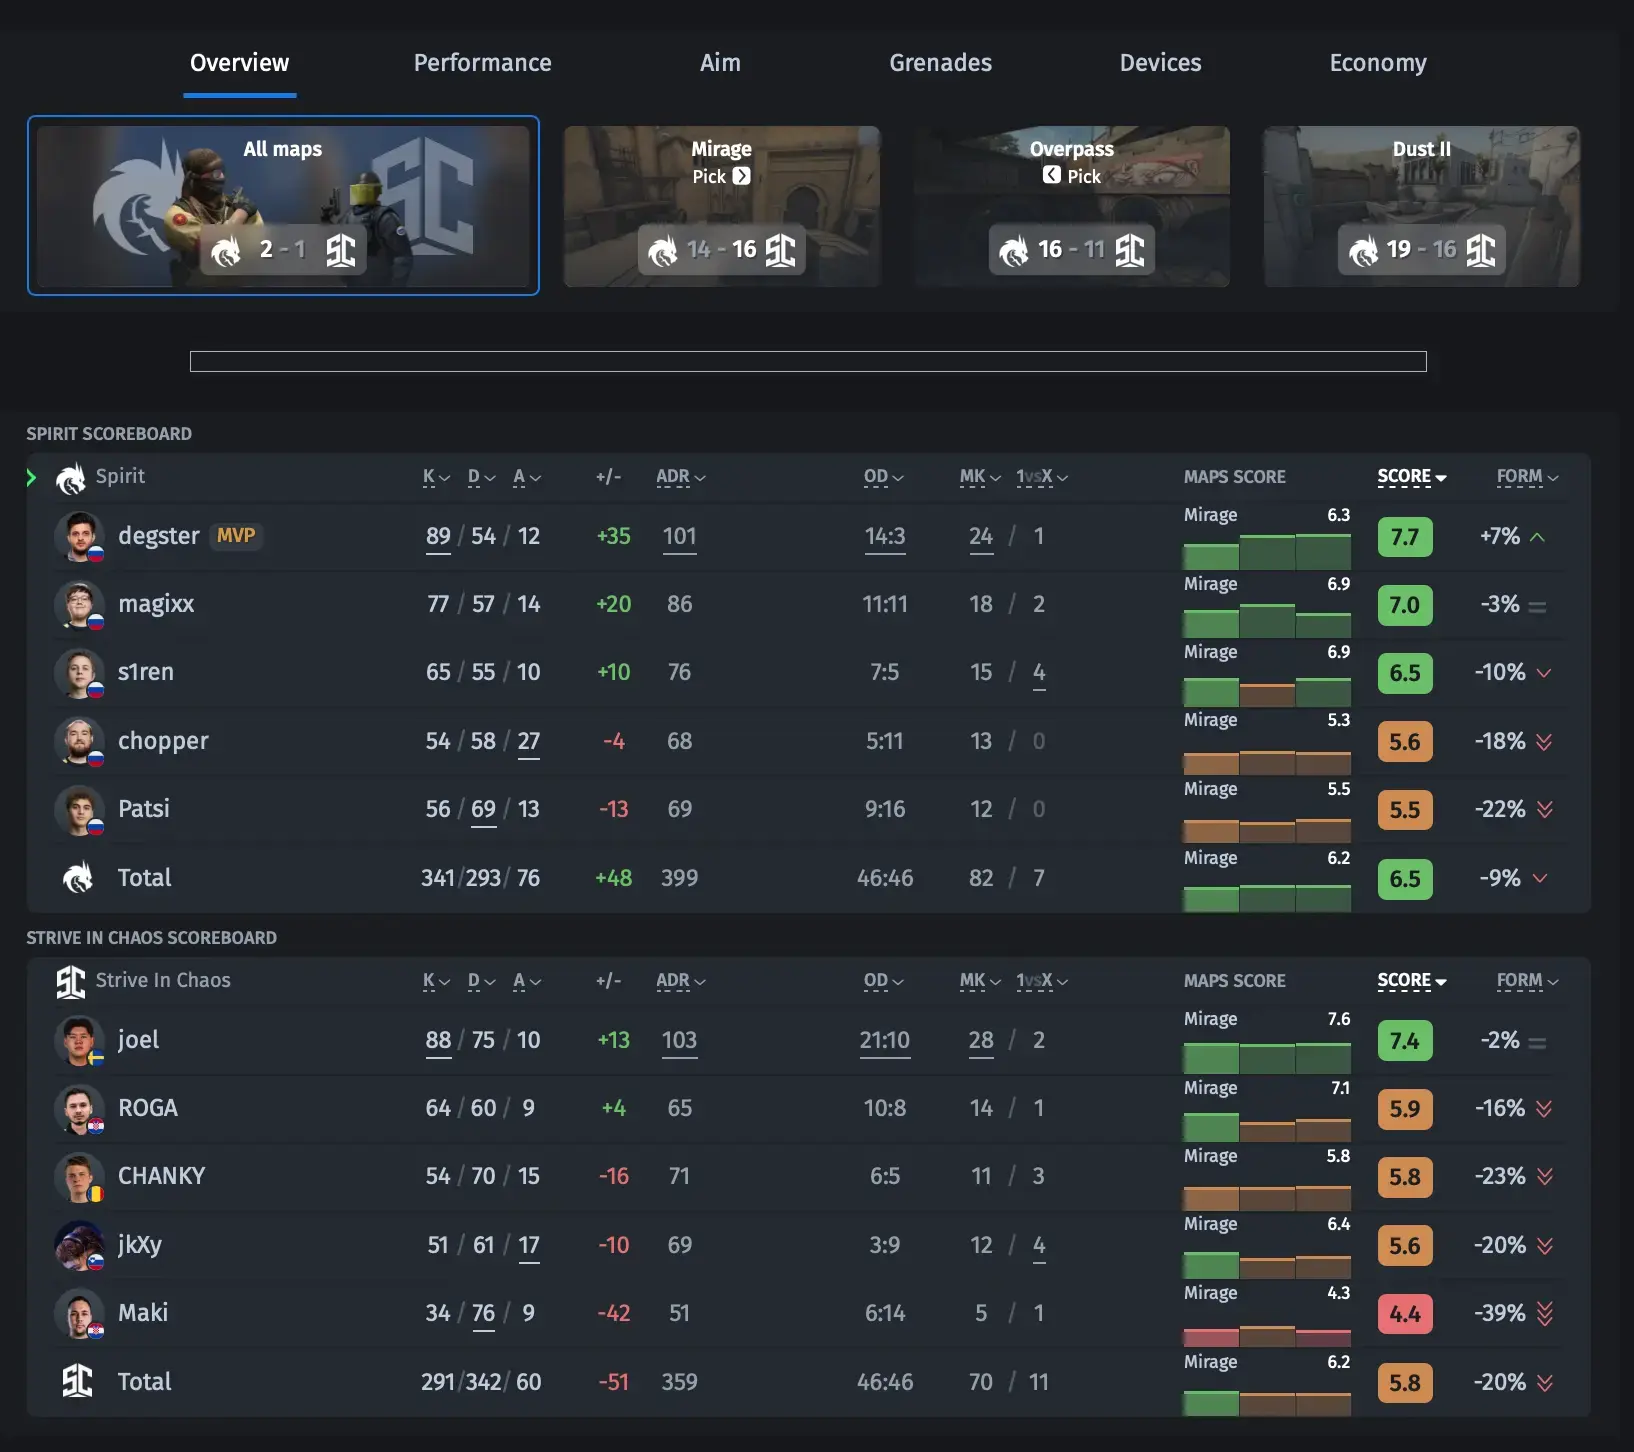Click Maki's red 4.4 score badge
This screenshot has width=1634, height=1452.
(x=1405, y=1314)
